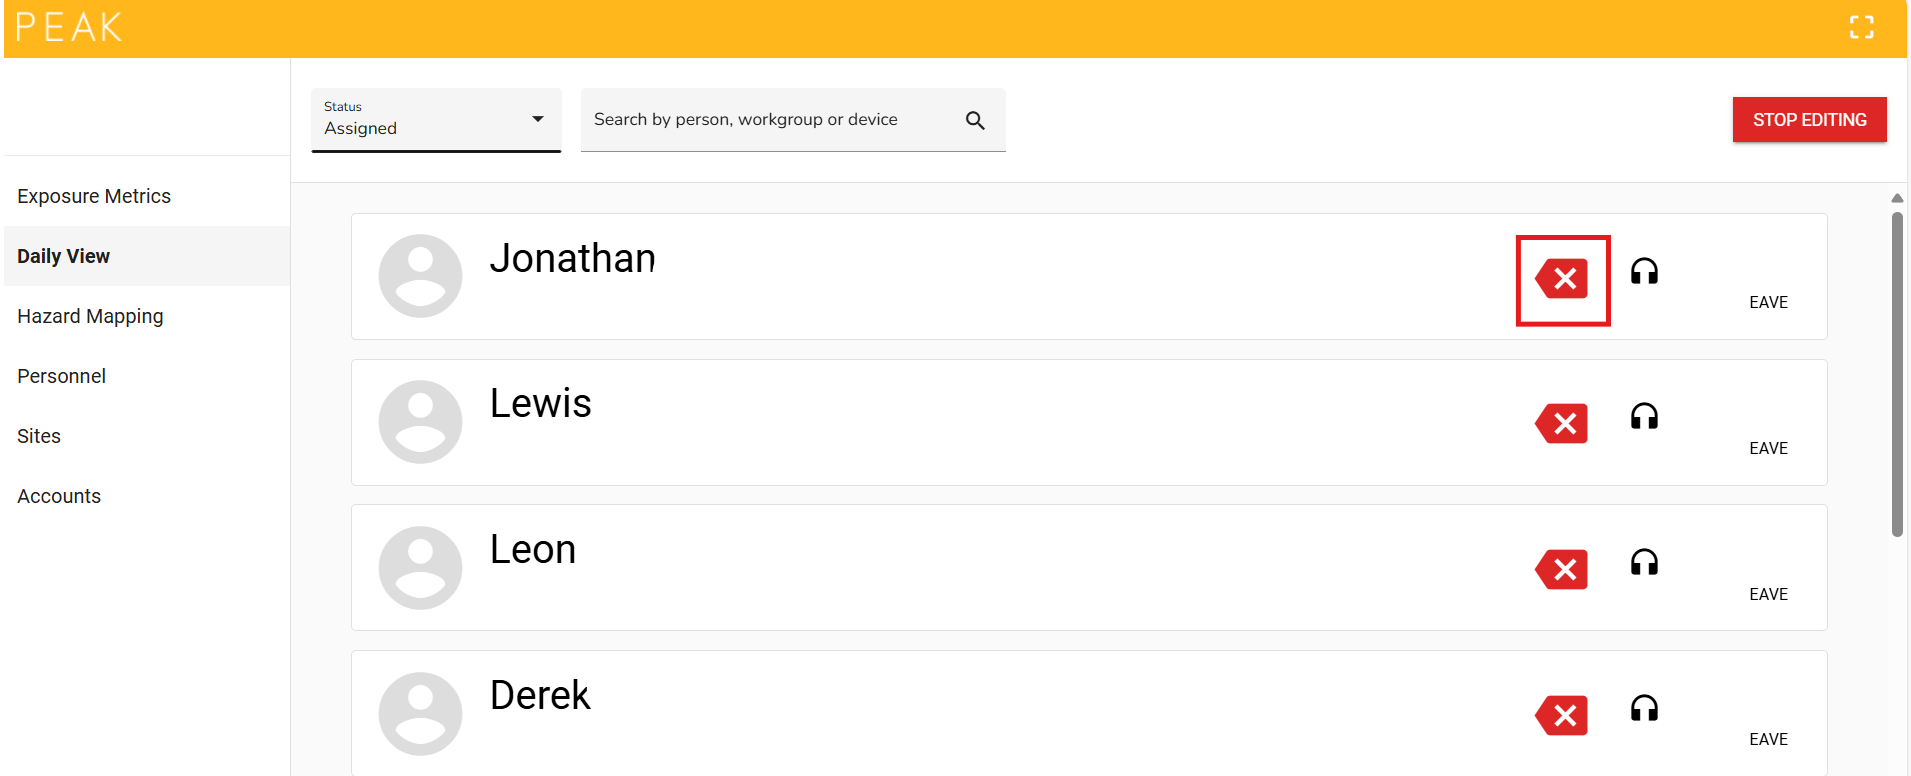The height and width of the screenshot is (776, 1911).
Task: Select Hazard Mapping in the sidebar
Action: point(90,316)
